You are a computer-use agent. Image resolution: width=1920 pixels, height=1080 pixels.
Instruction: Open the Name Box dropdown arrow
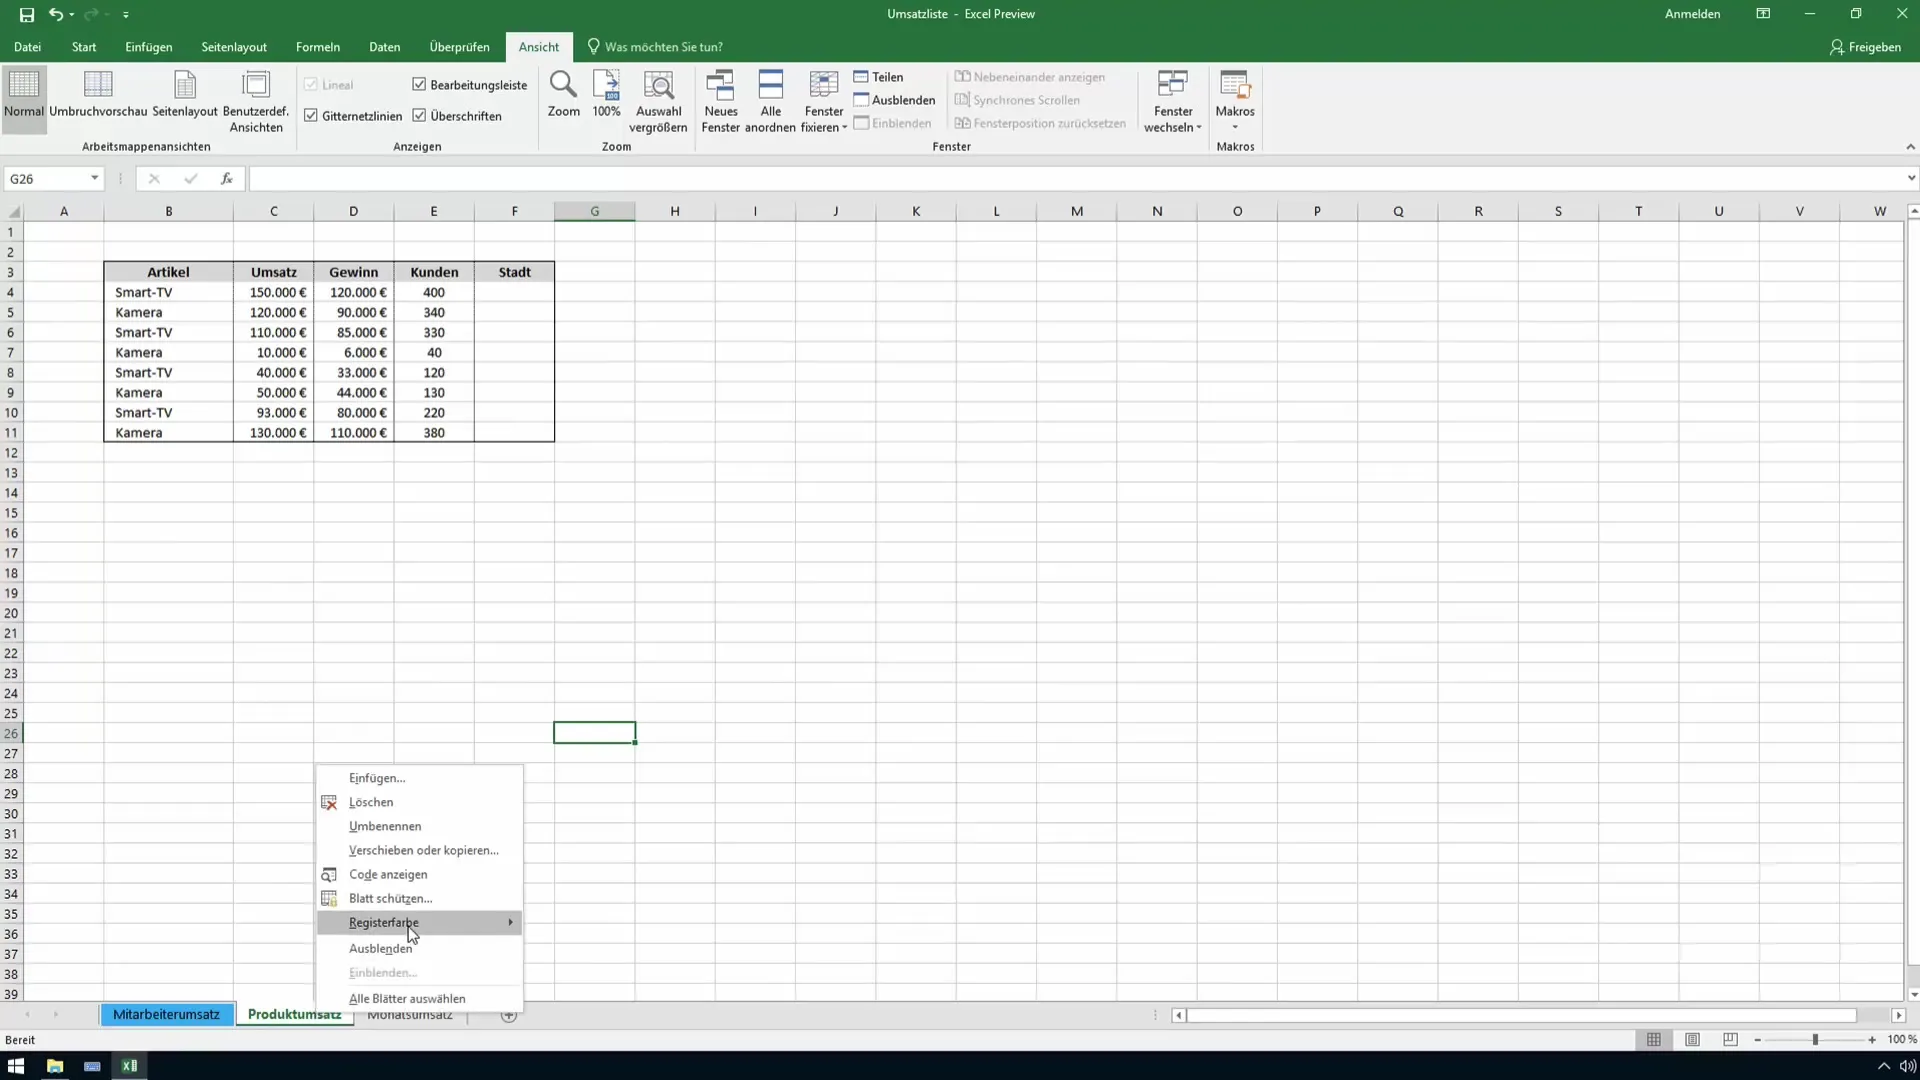(94, 178)
